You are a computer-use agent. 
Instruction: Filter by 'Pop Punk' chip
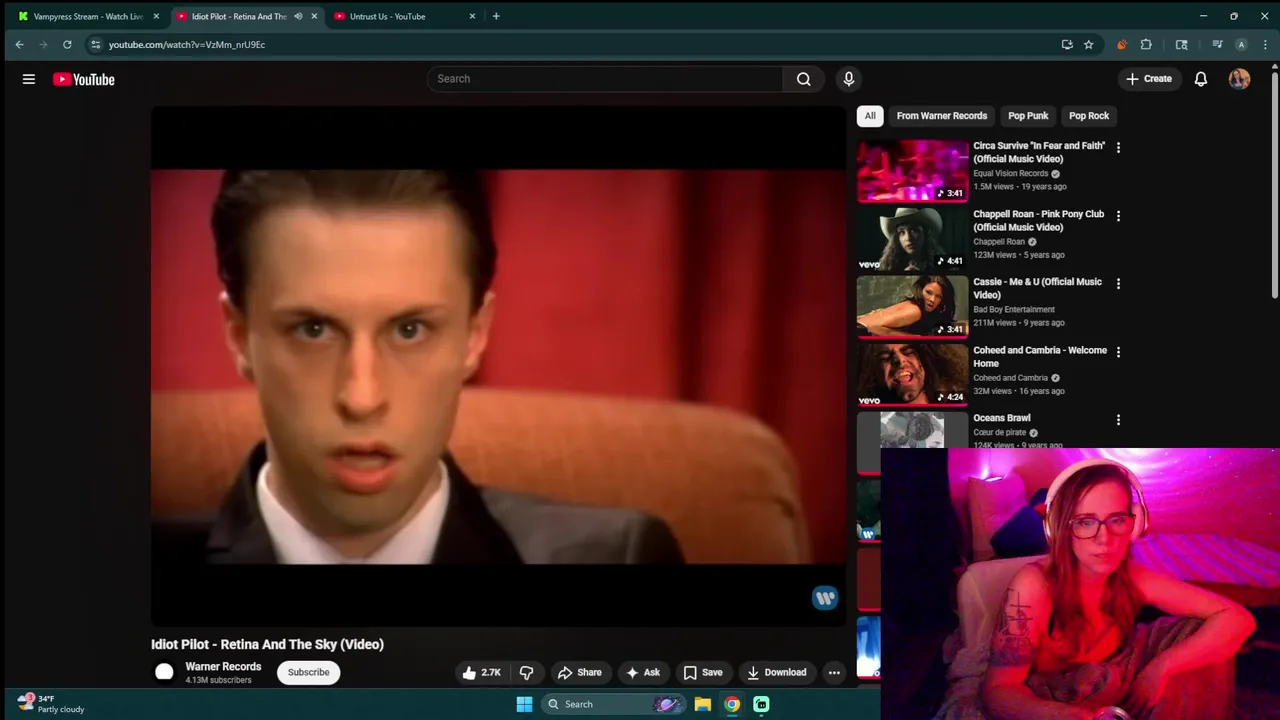pyautogui.click(x=1028, y=116)
